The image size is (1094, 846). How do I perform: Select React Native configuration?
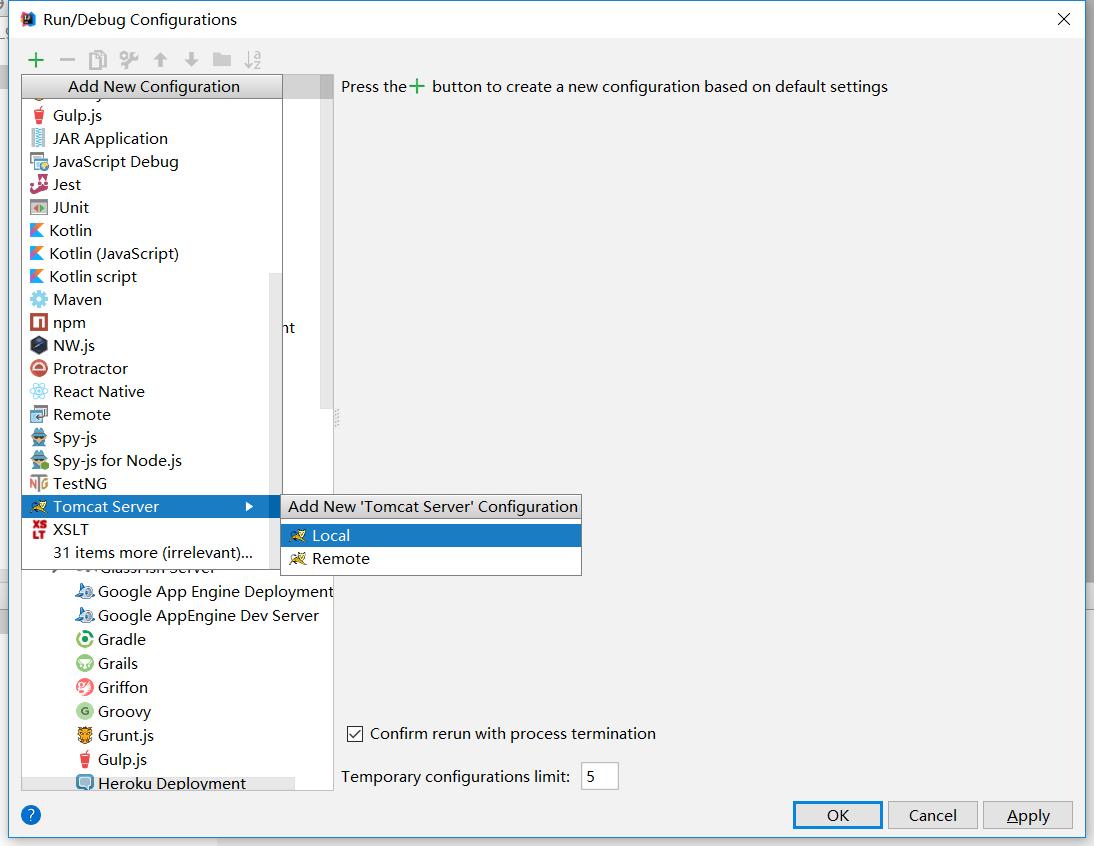click(146, 391)
